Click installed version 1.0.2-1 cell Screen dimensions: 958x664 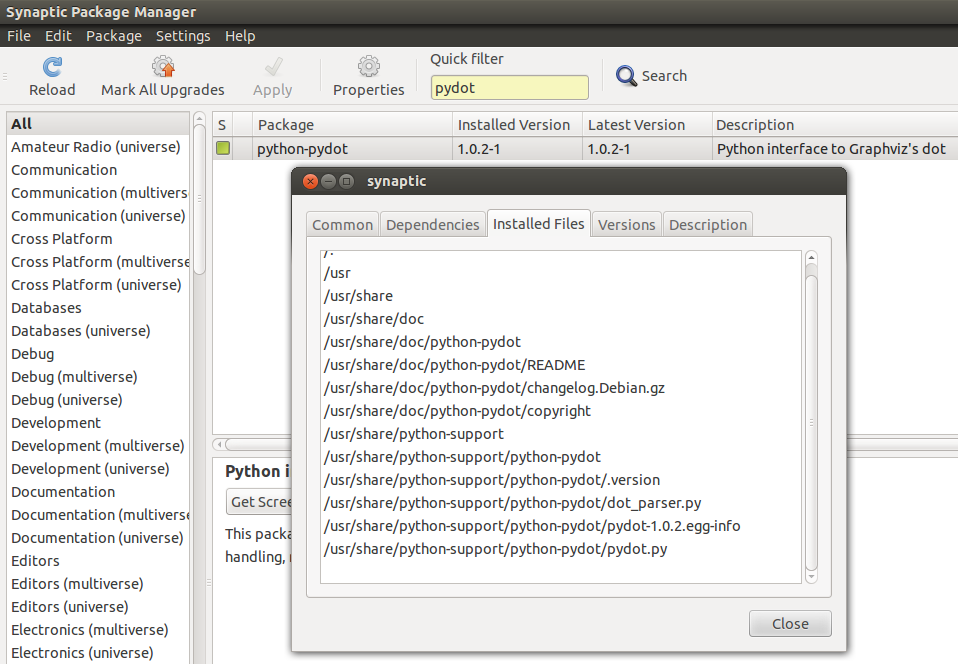click(517, 148)
